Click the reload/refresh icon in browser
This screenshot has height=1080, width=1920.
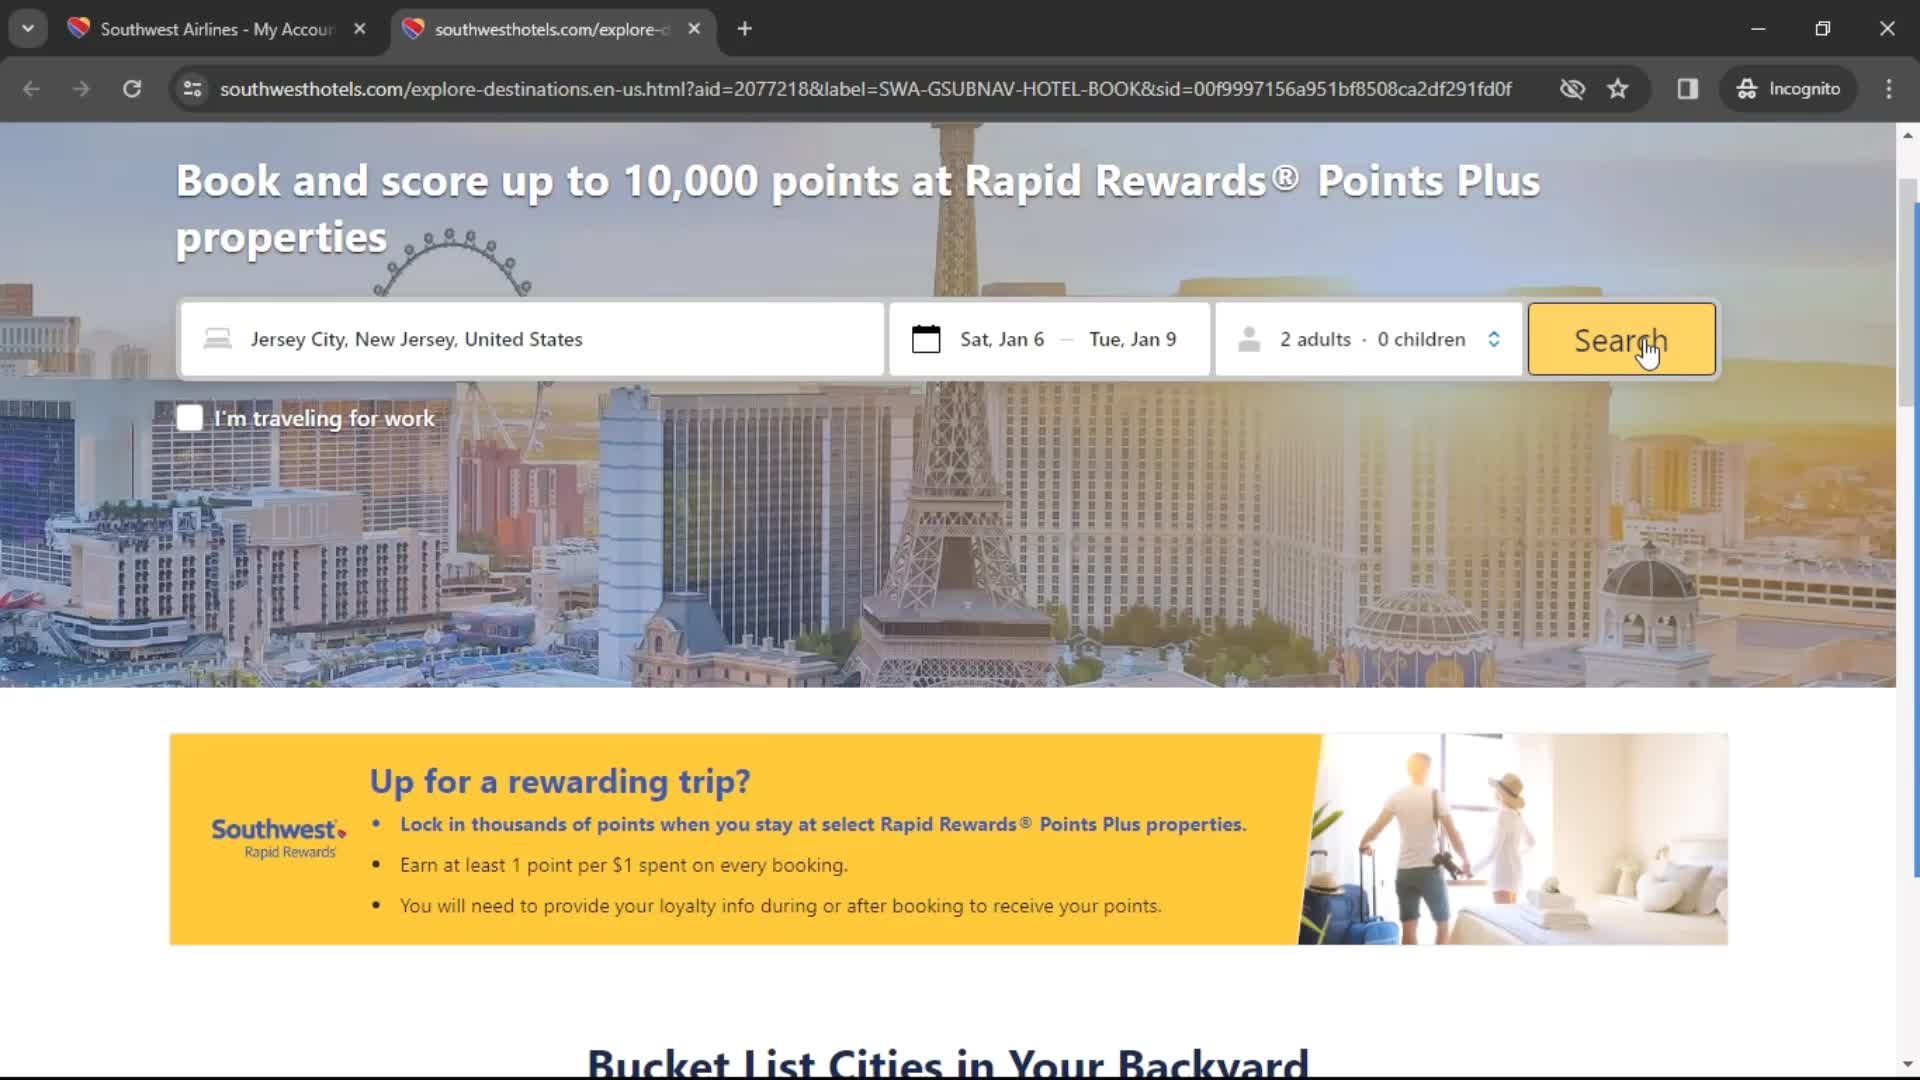click(x=131, y=88)
